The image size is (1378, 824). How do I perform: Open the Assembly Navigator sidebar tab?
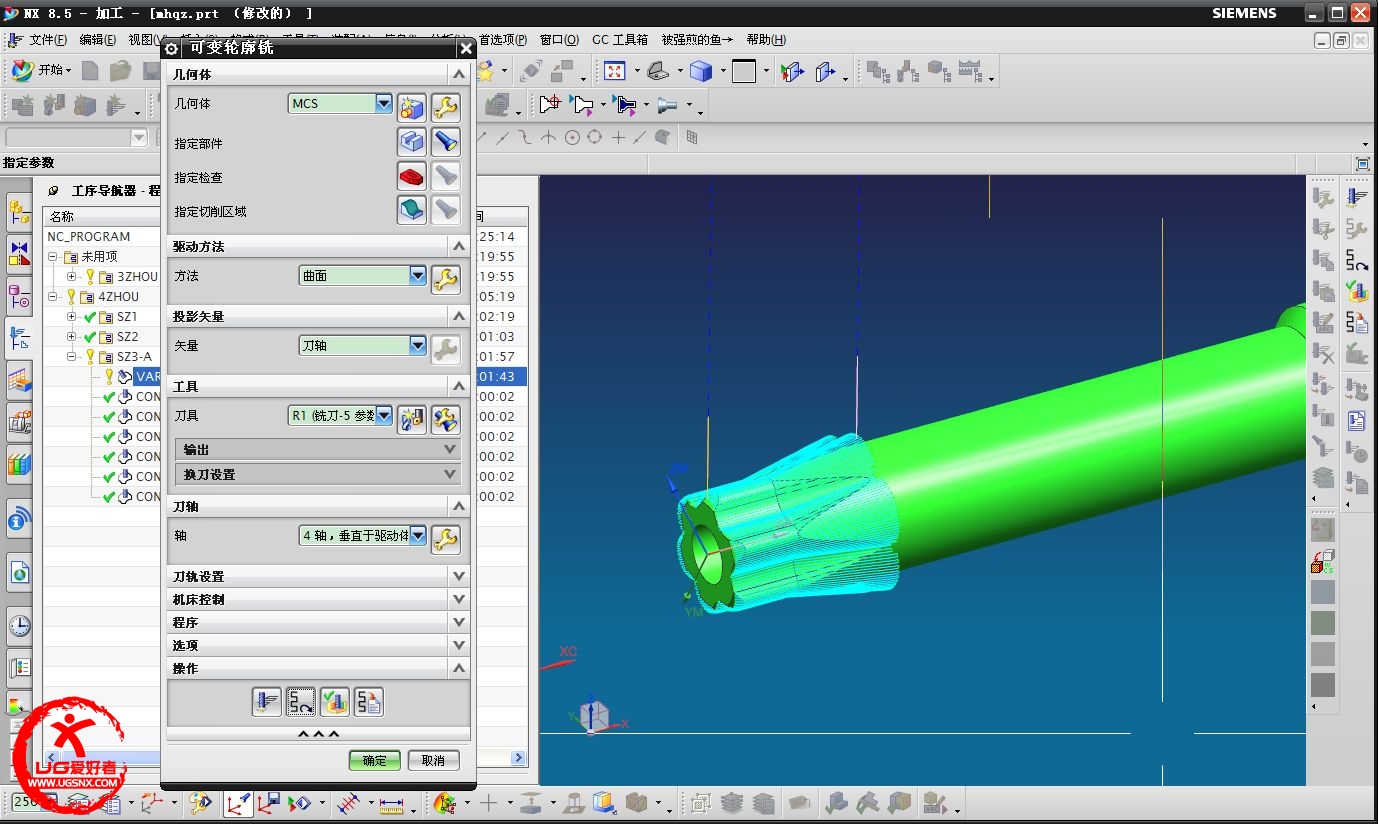[19, 211]
